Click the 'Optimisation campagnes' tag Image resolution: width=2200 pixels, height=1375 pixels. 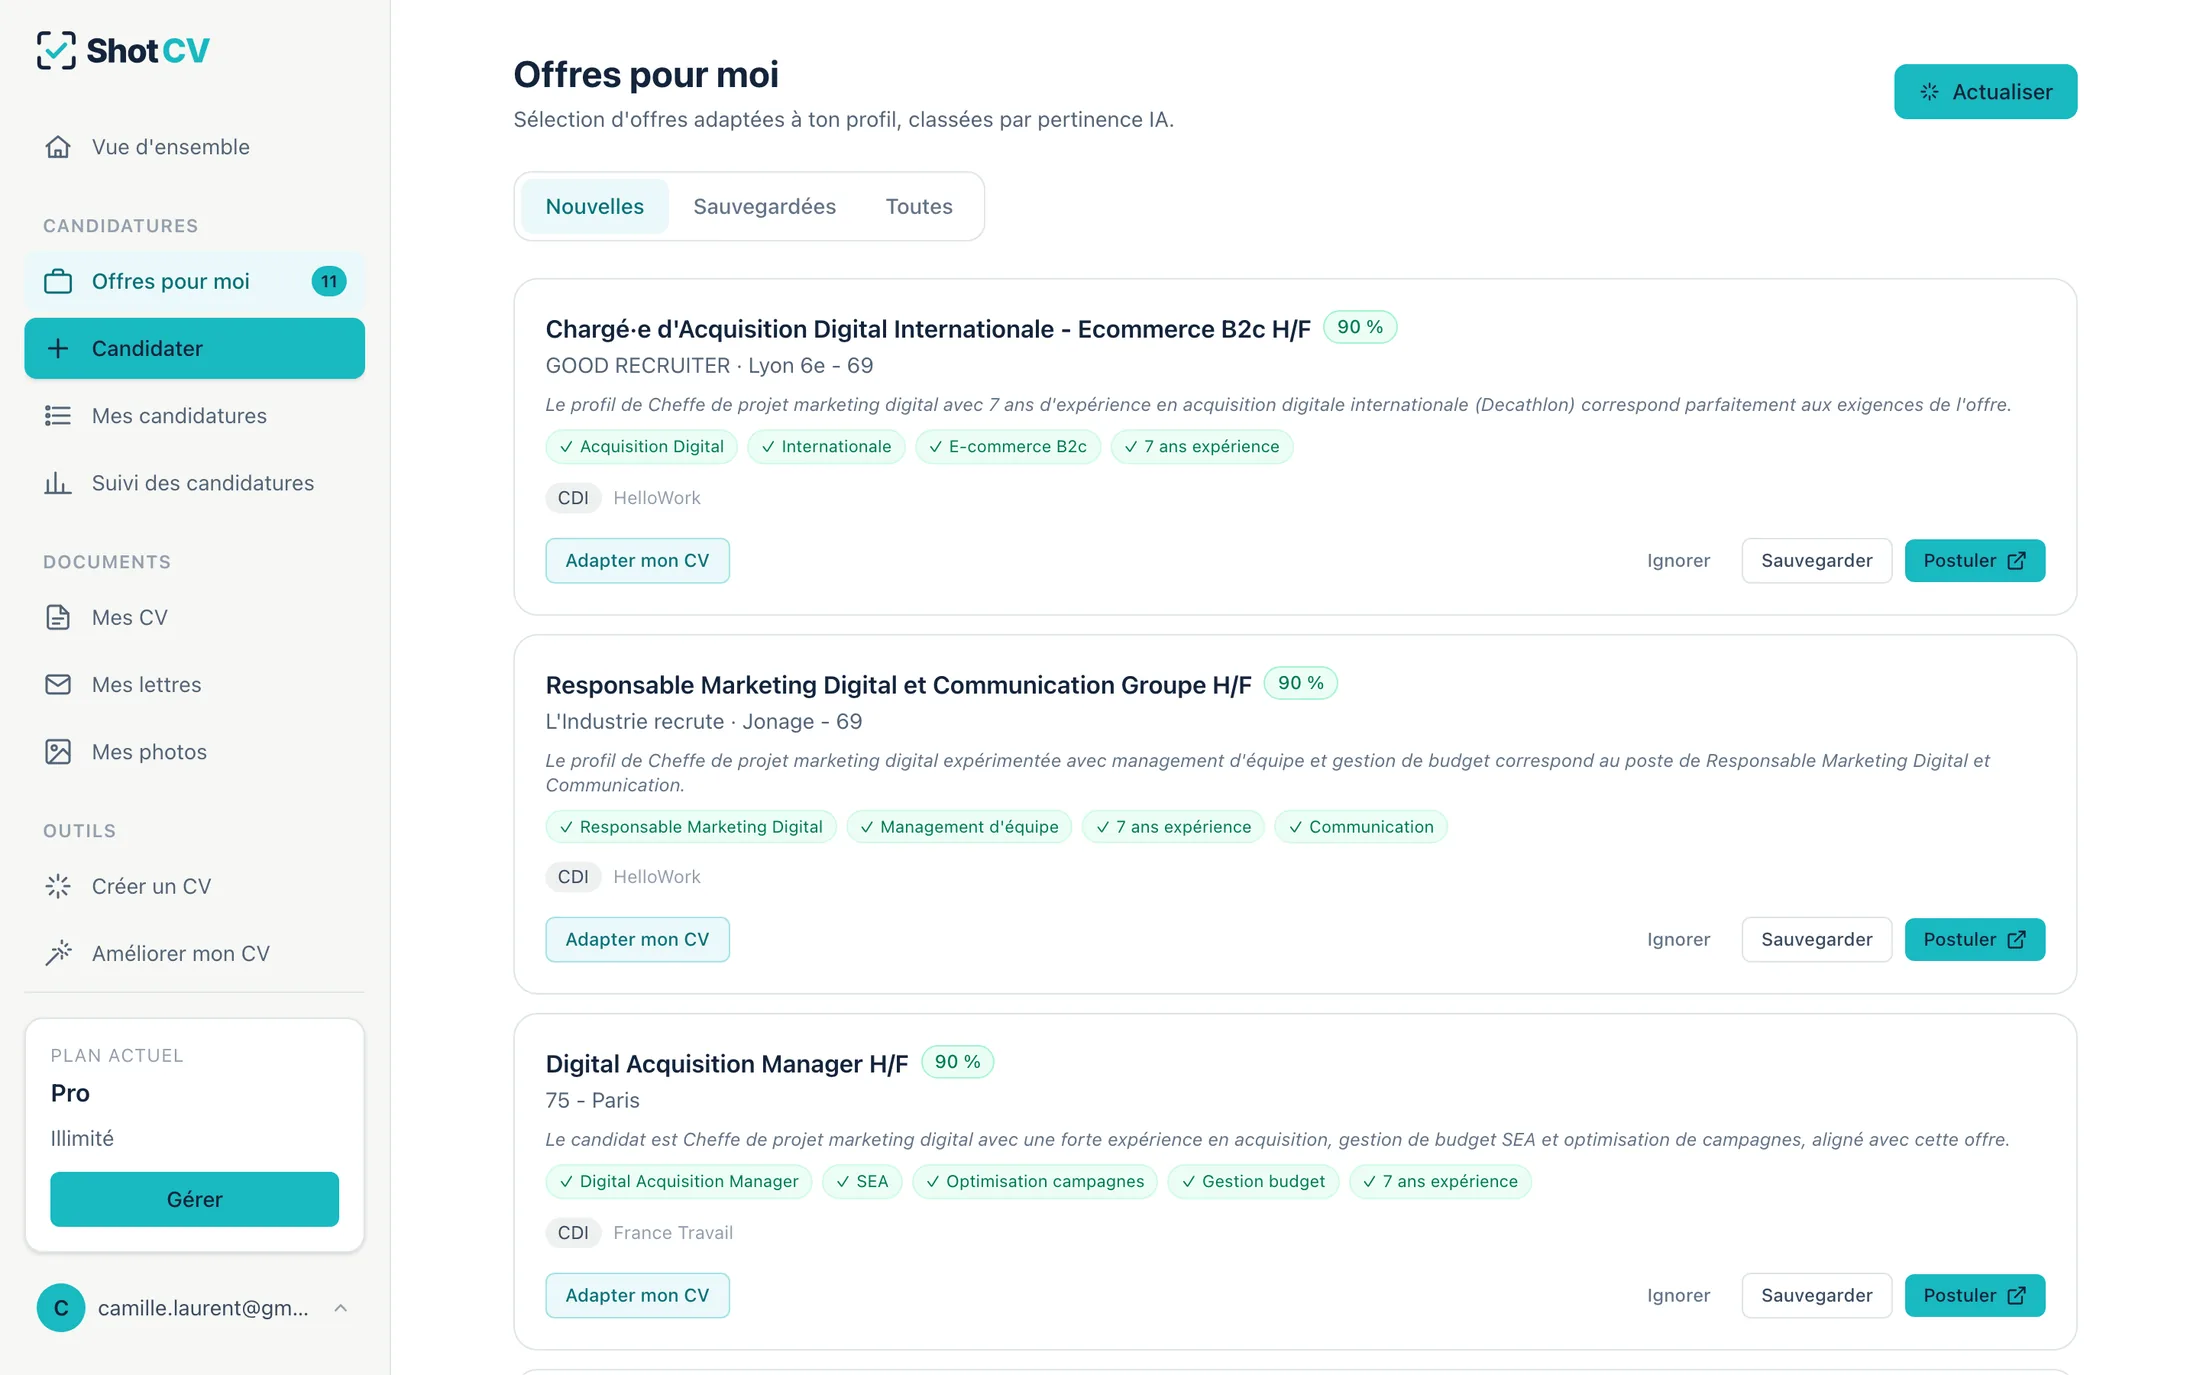coord(1035,1181)
